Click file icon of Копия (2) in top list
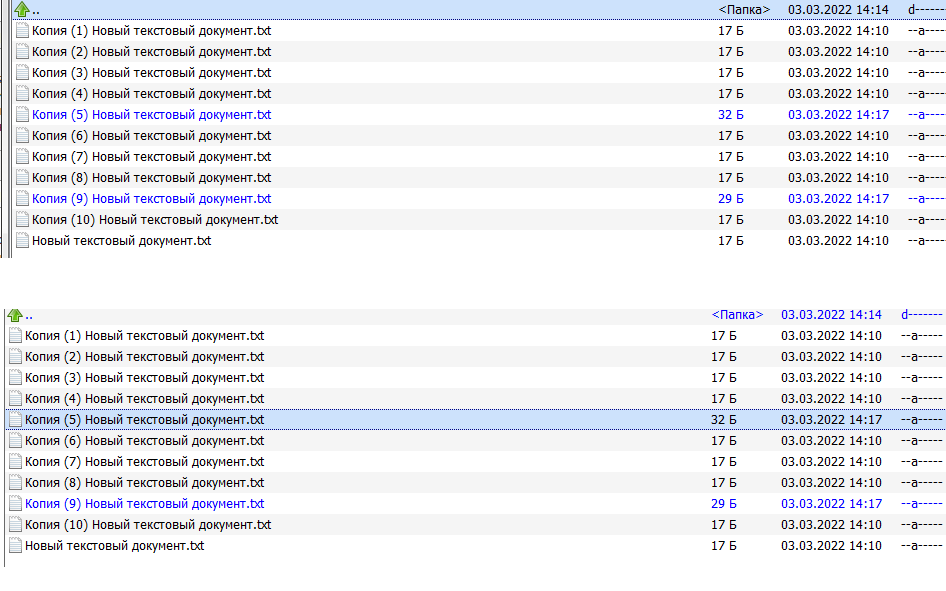Image resolution: width=946 pixels, height=591 pixels. point(22,52)
